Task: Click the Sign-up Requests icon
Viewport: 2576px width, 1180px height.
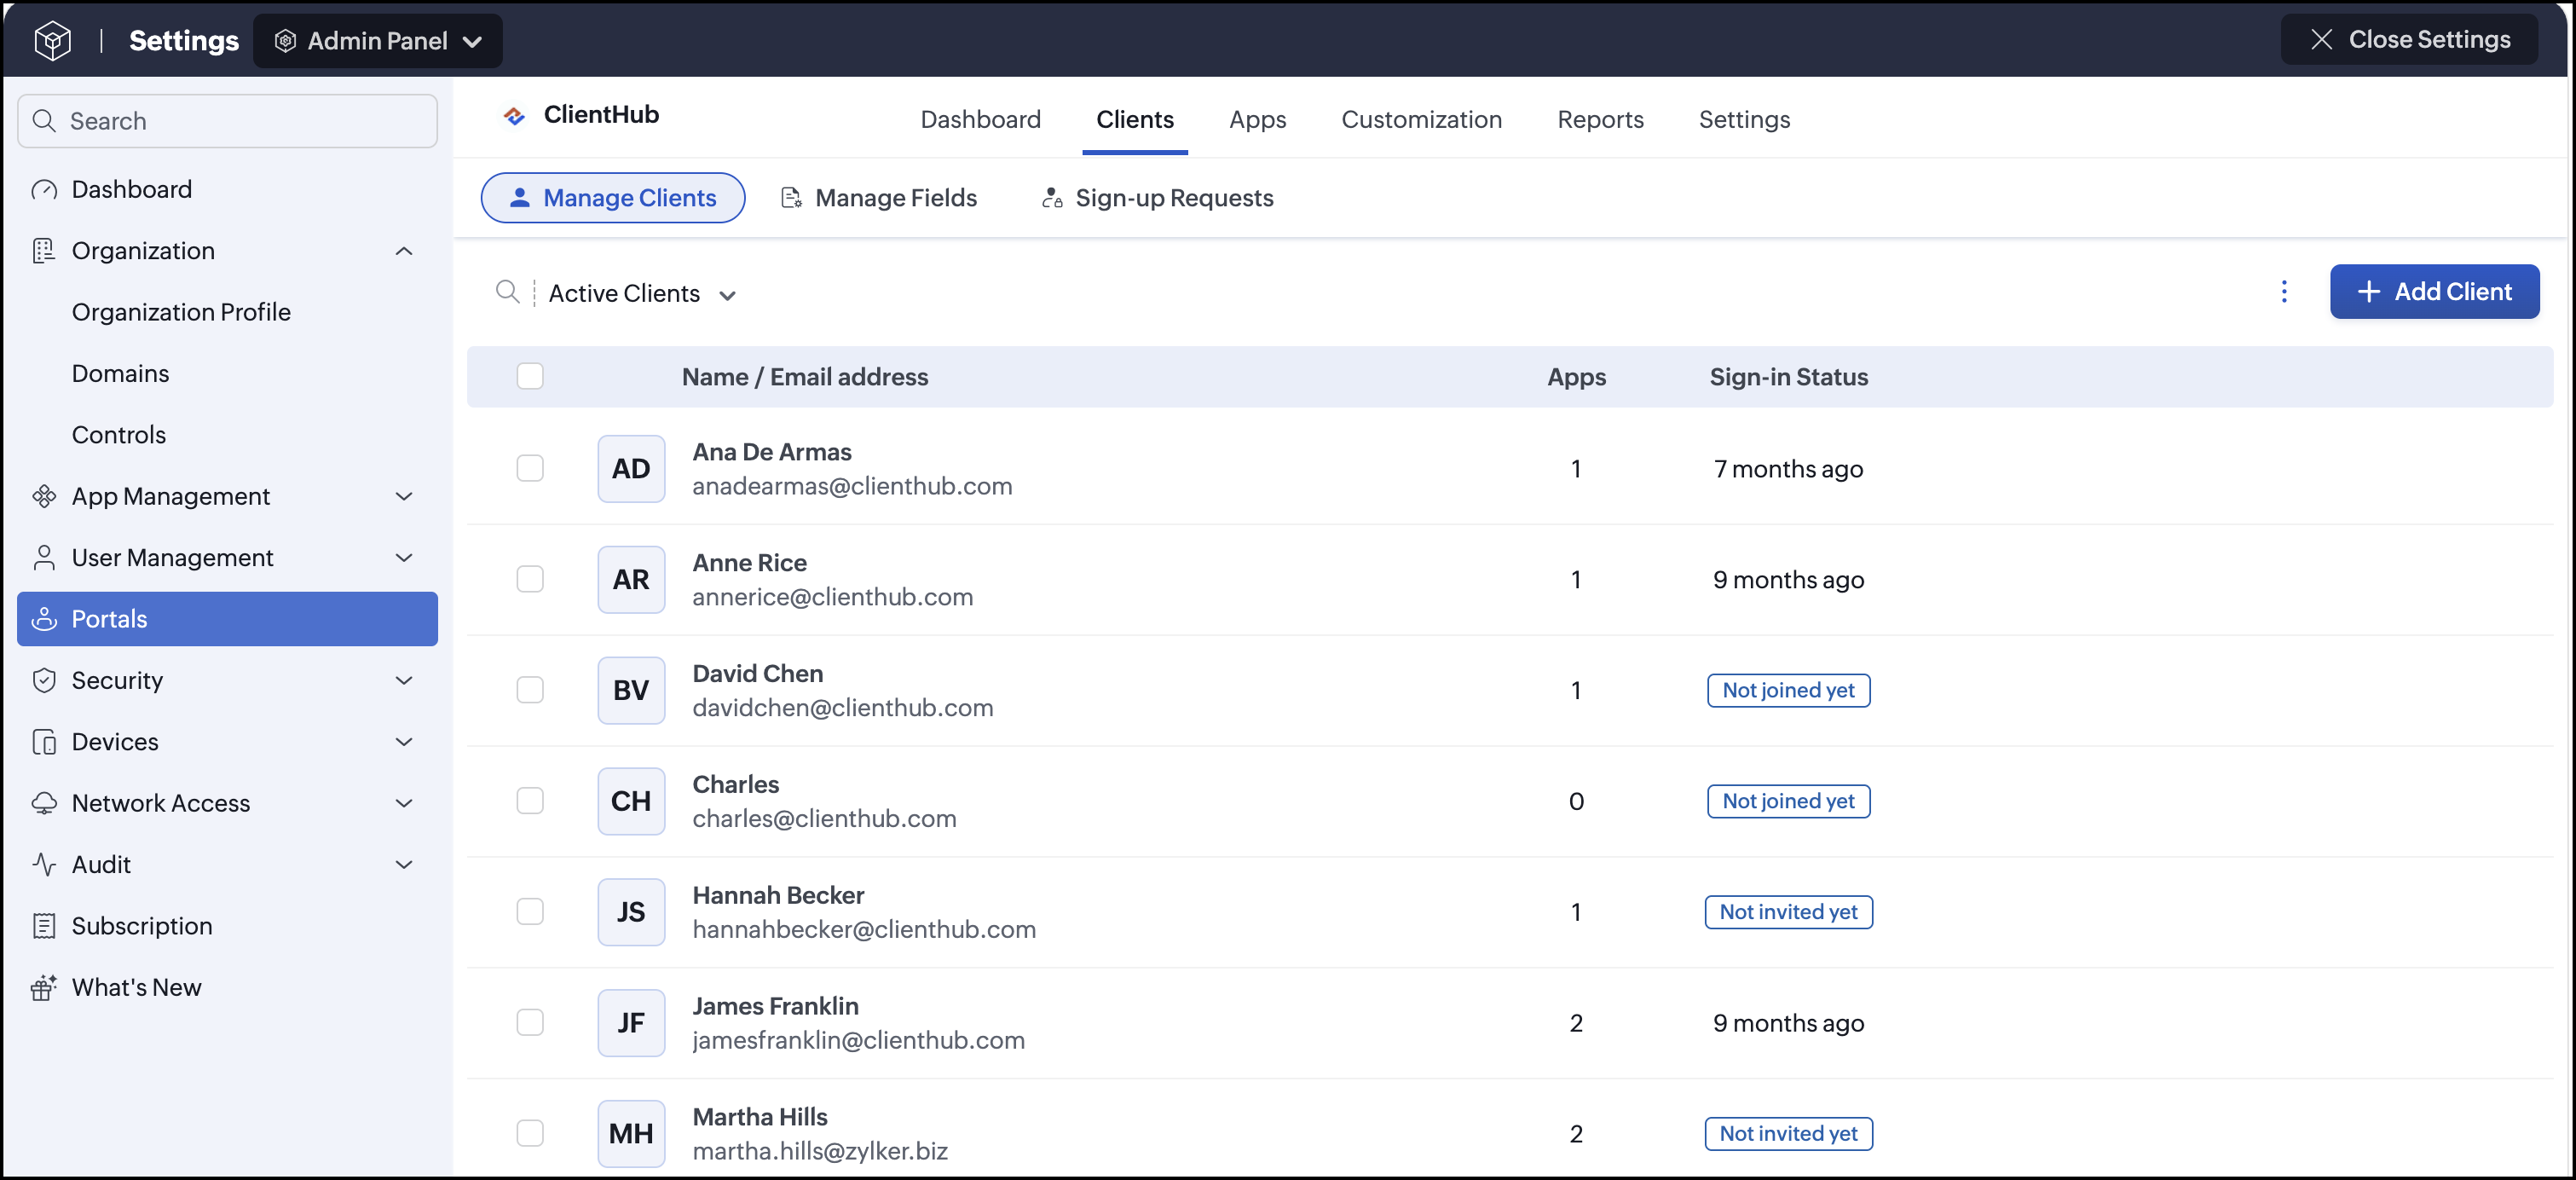Action: (1052, 198)
